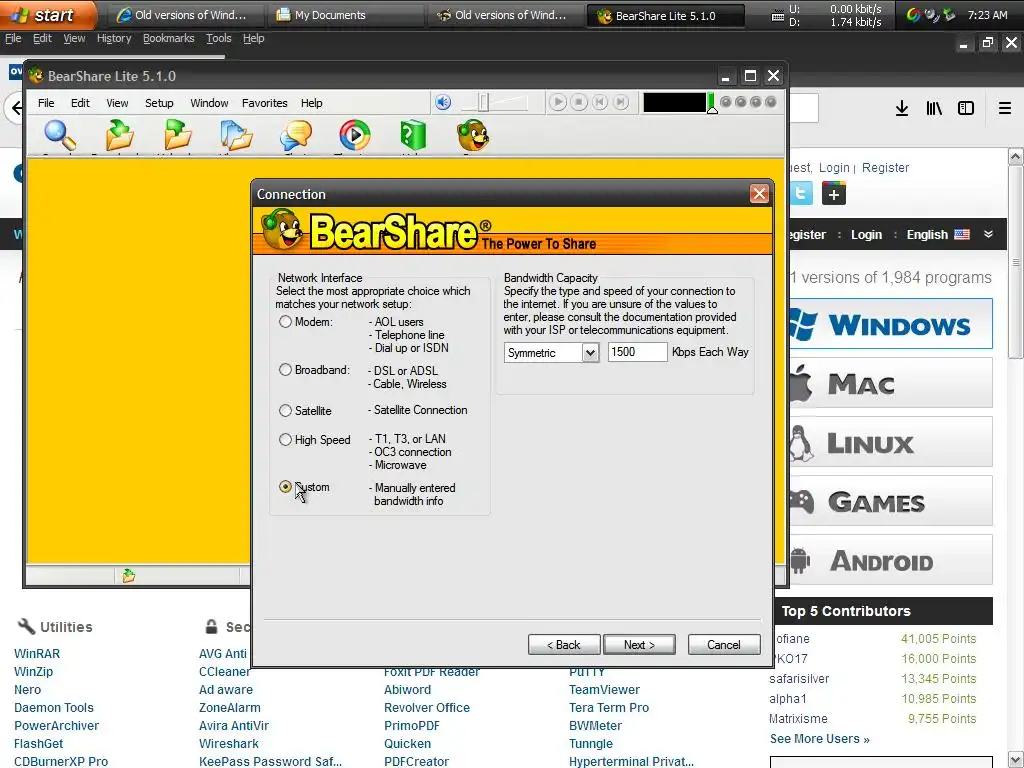Screen dimensions: 1024x768
Task: Close the Connection dialog with X
Action: [x=759, y=194]
